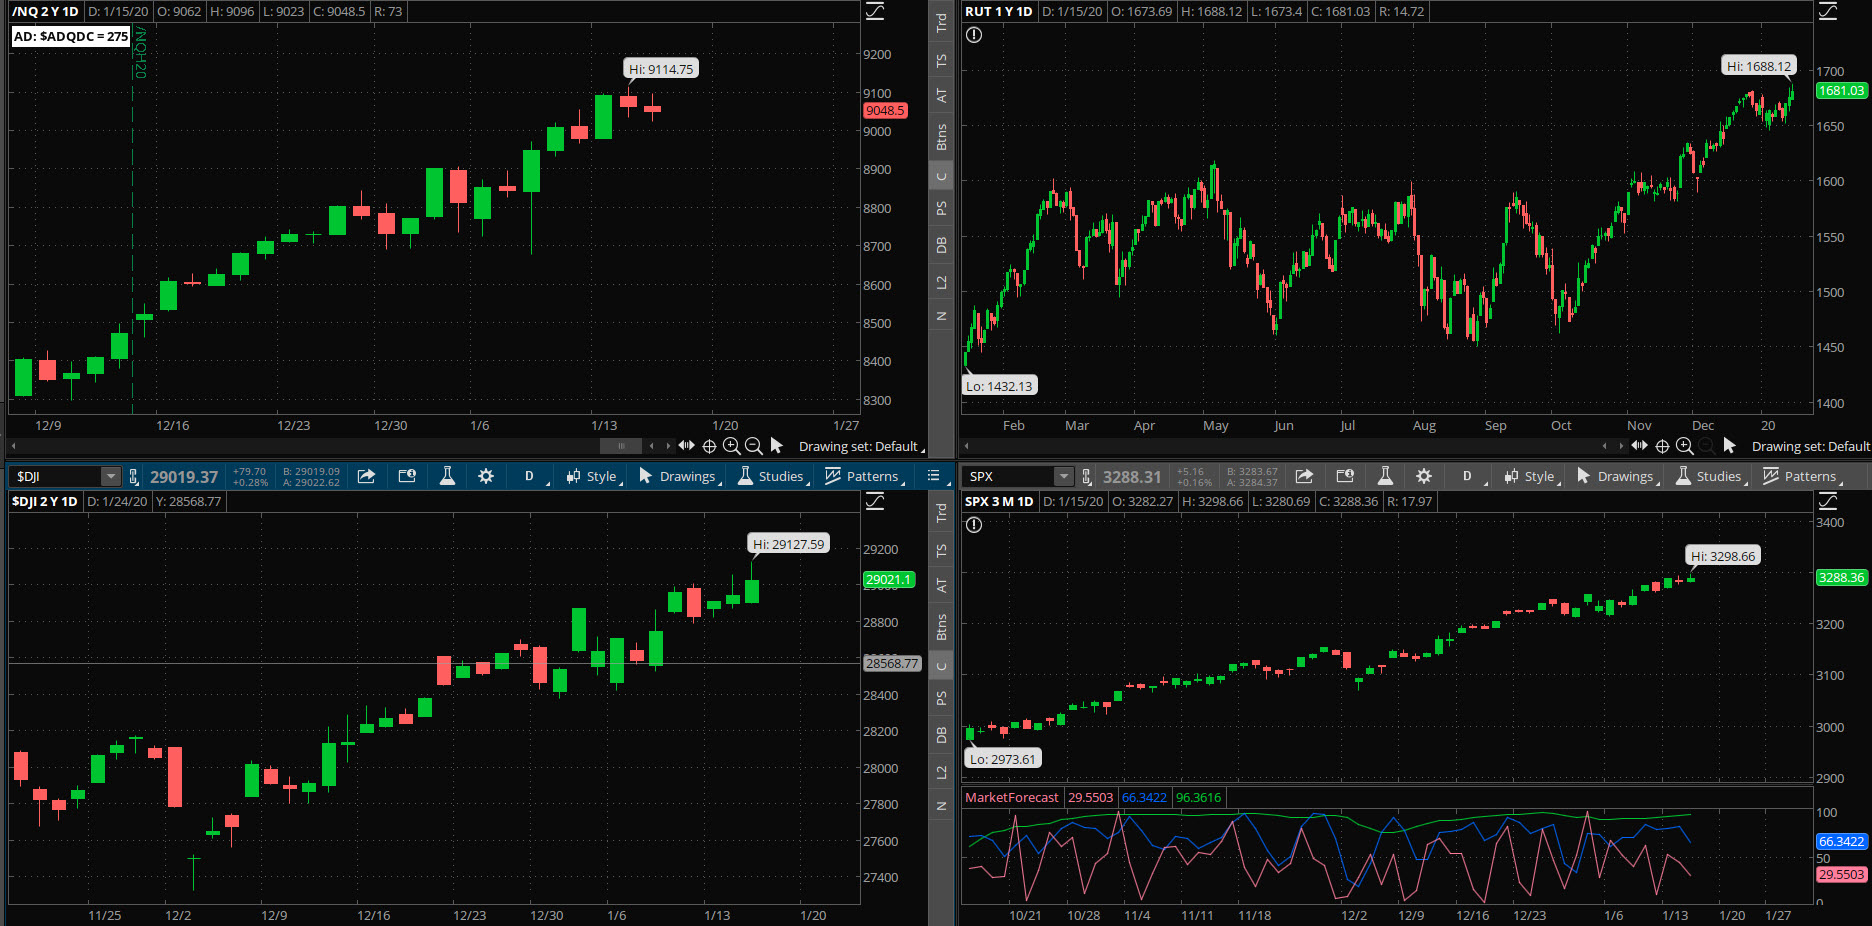Toggle the C sidebar tab beside $DJI chart

click(x=941, y=665)
